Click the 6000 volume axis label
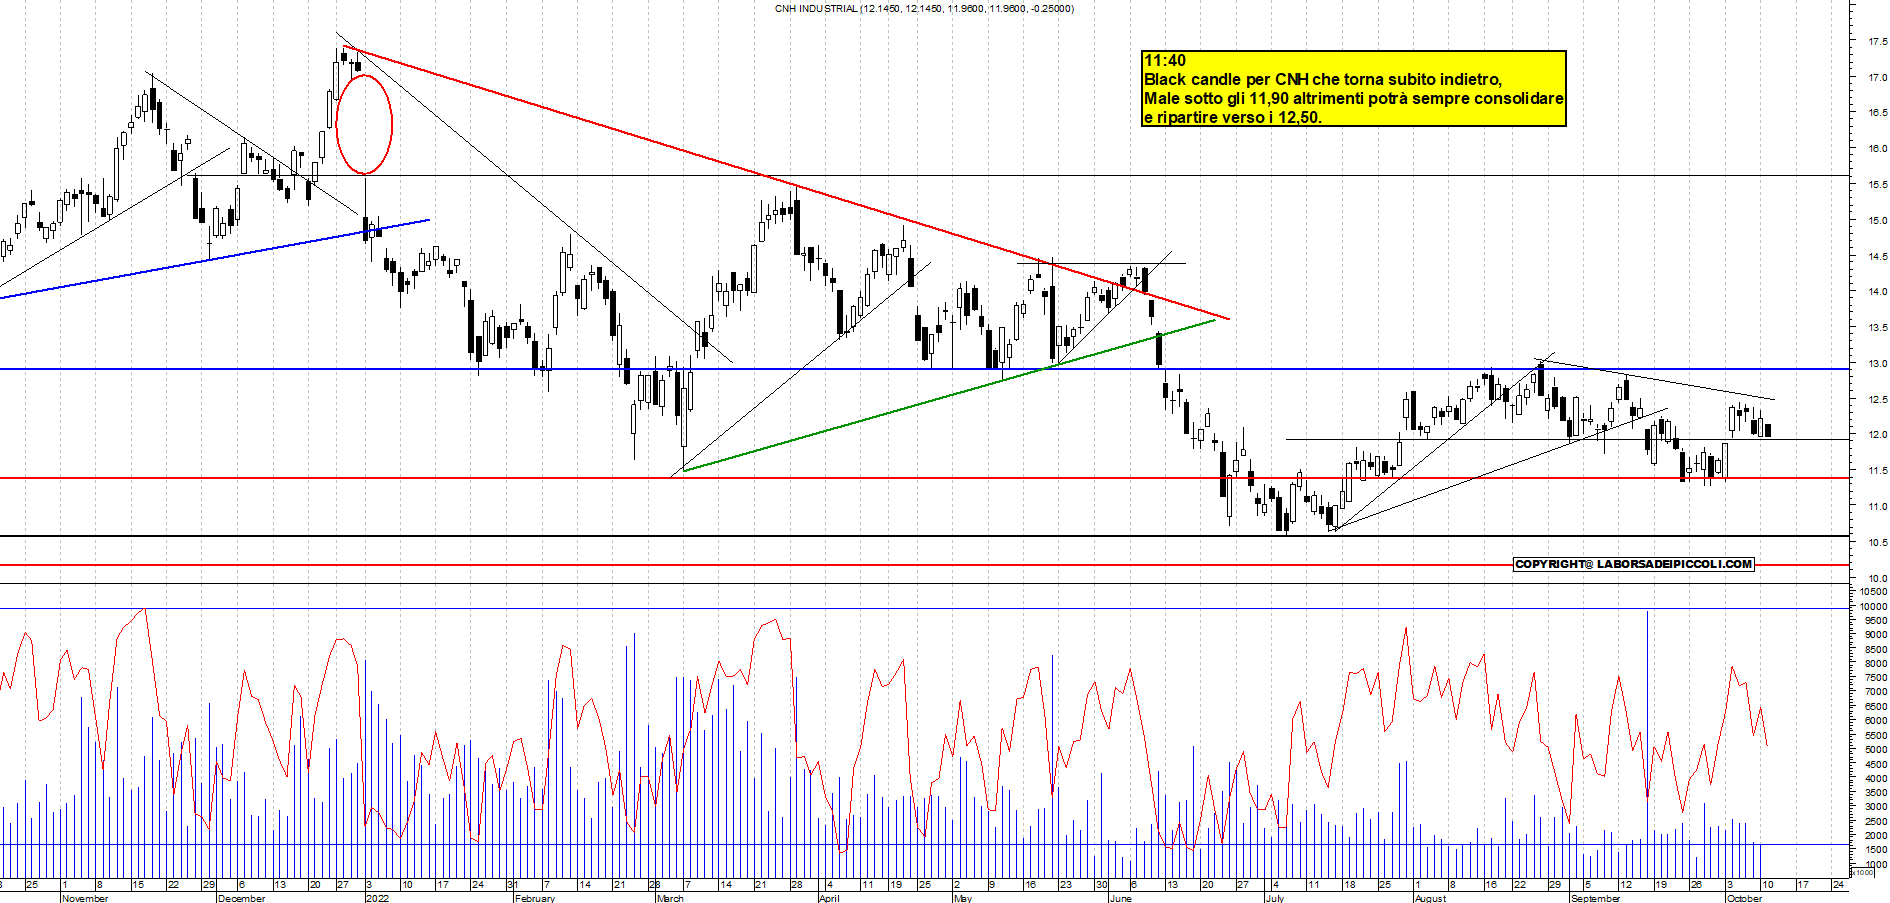The height and width of the screenshot is (903, 1890). point(1876,721)
